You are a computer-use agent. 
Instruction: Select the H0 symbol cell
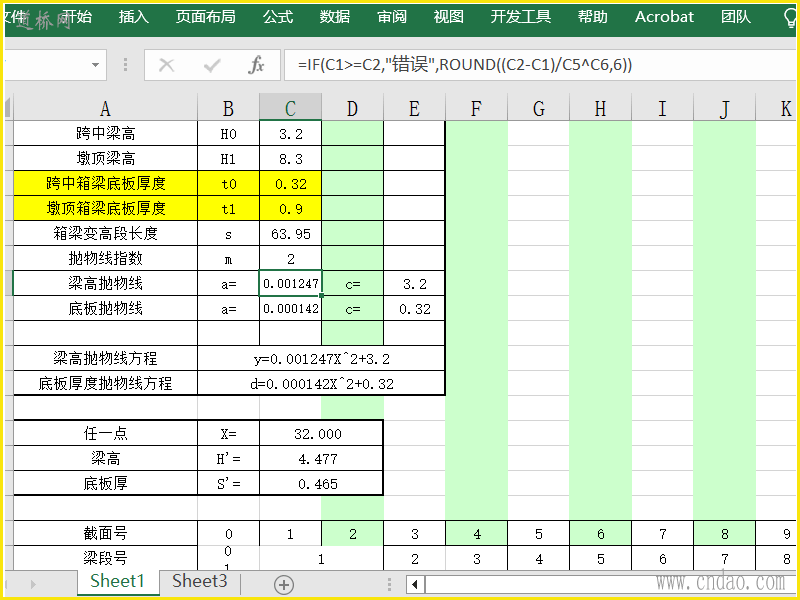[228, 133]
